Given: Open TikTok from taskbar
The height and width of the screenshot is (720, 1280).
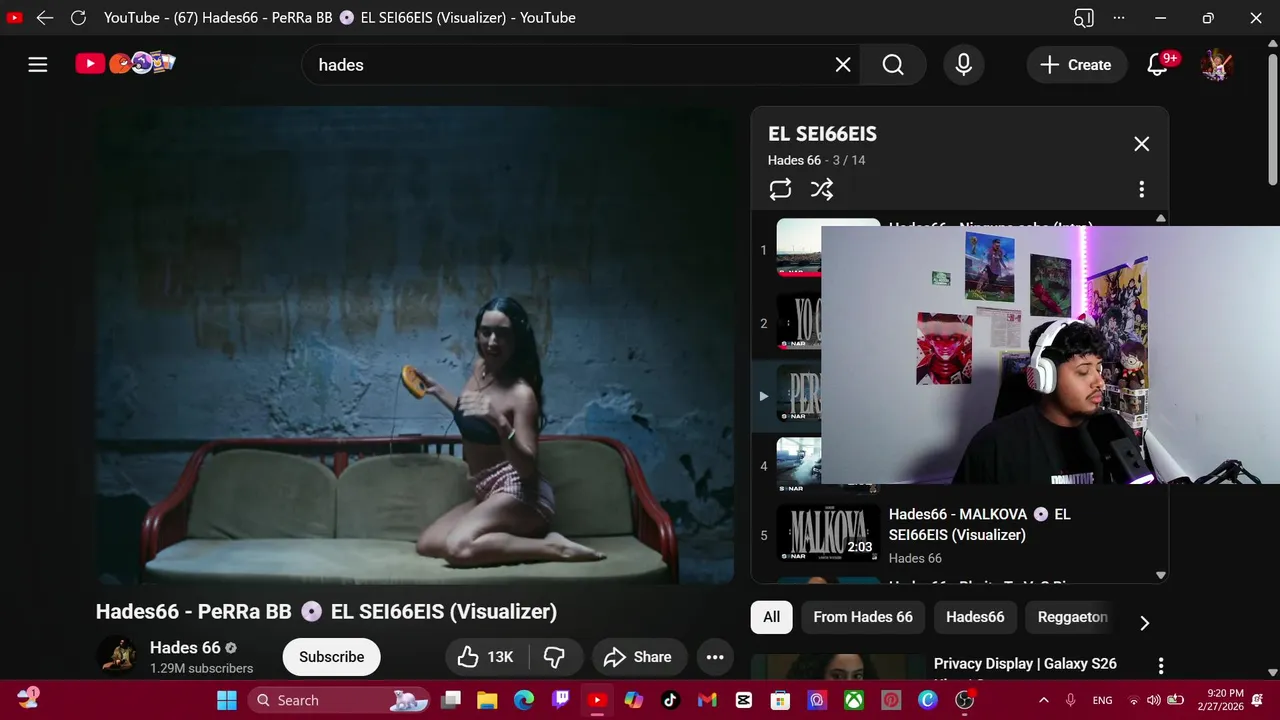Looking at the screenshot, I should pos(670,700).
